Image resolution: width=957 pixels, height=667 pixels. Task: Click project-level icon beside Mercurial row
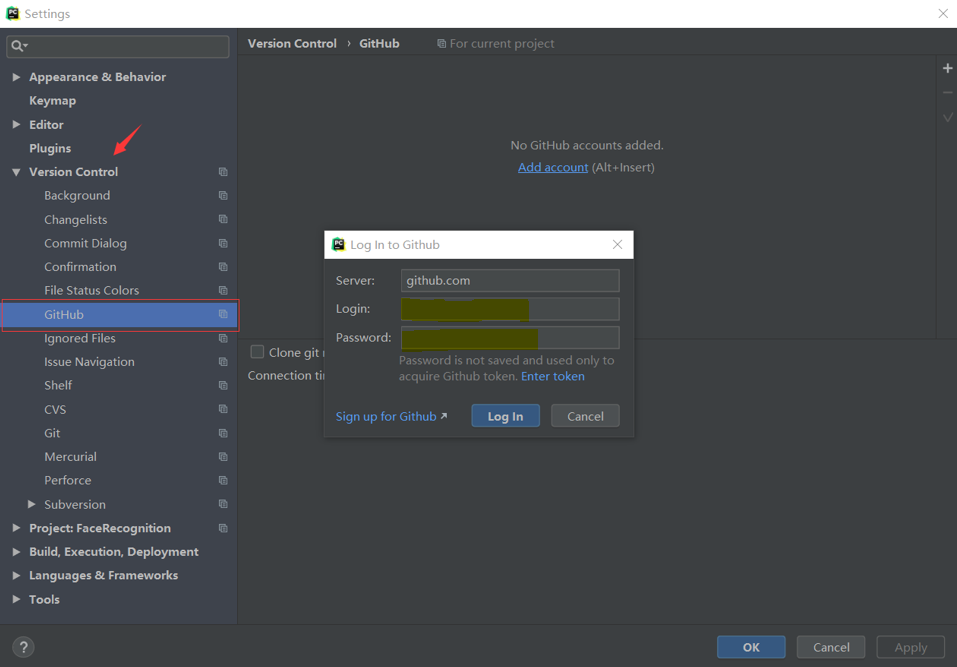pos(223,456)
